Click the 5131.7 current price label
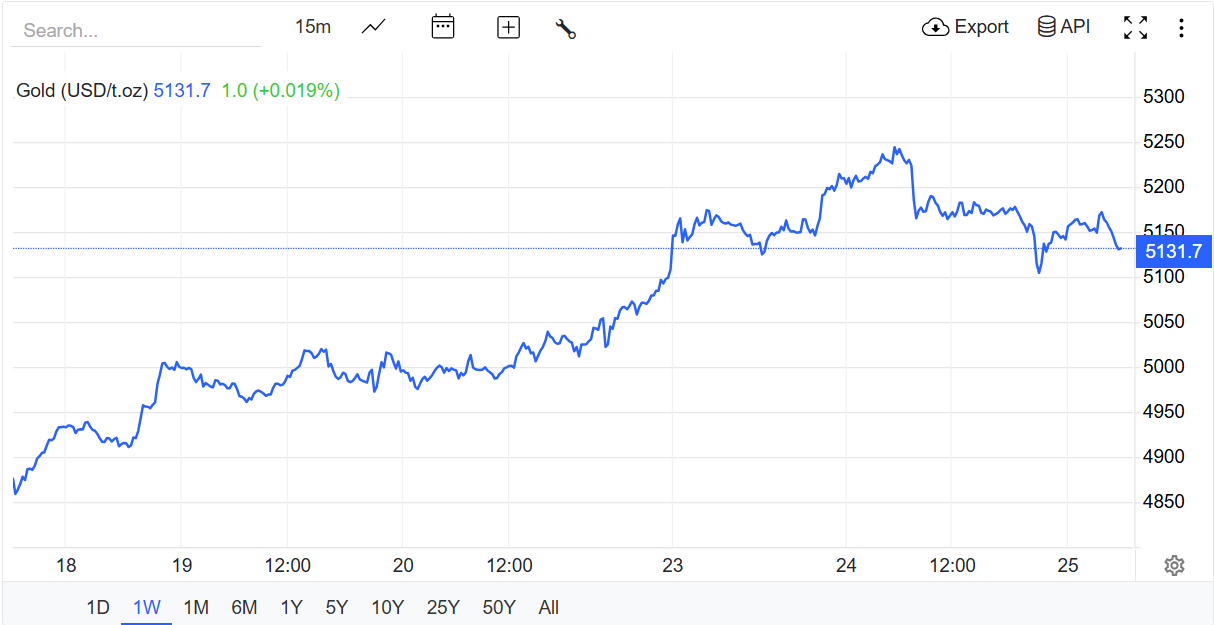 [x=1174, y=252]
